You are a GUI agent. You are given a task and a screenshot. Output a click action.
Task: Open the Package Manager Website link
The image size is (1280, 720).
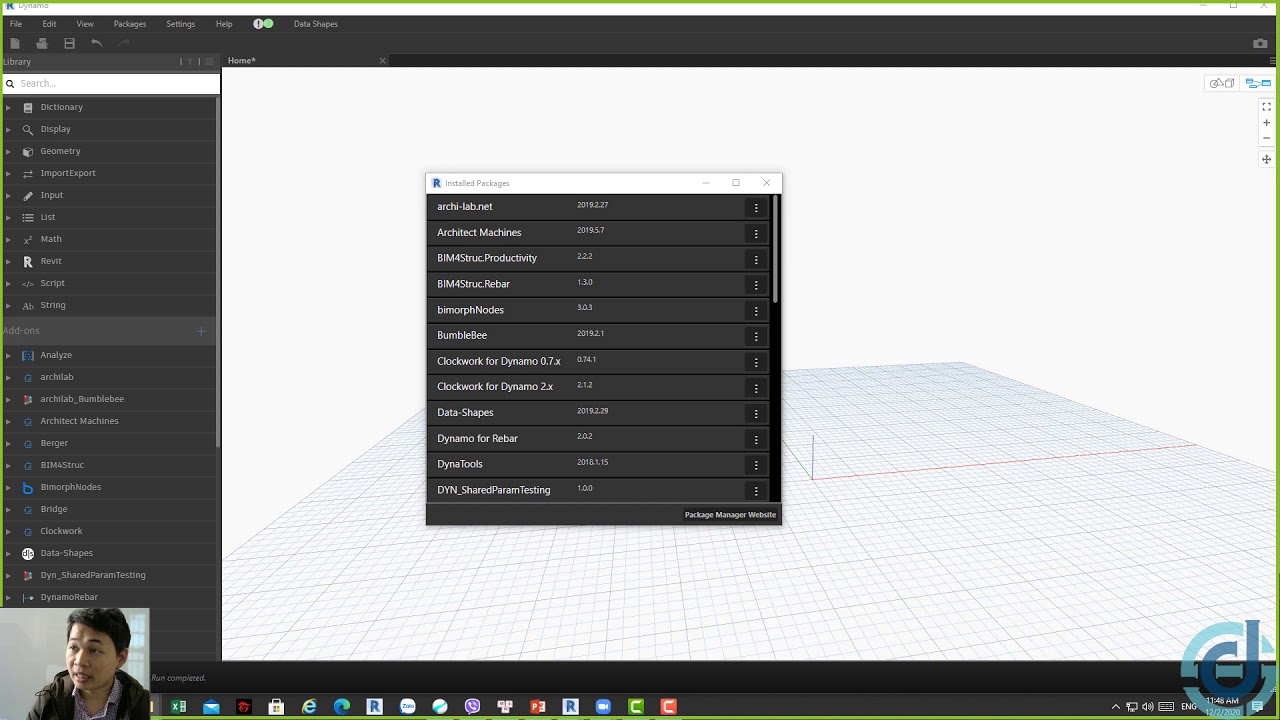pyautogui.click(x=730, y=515)
